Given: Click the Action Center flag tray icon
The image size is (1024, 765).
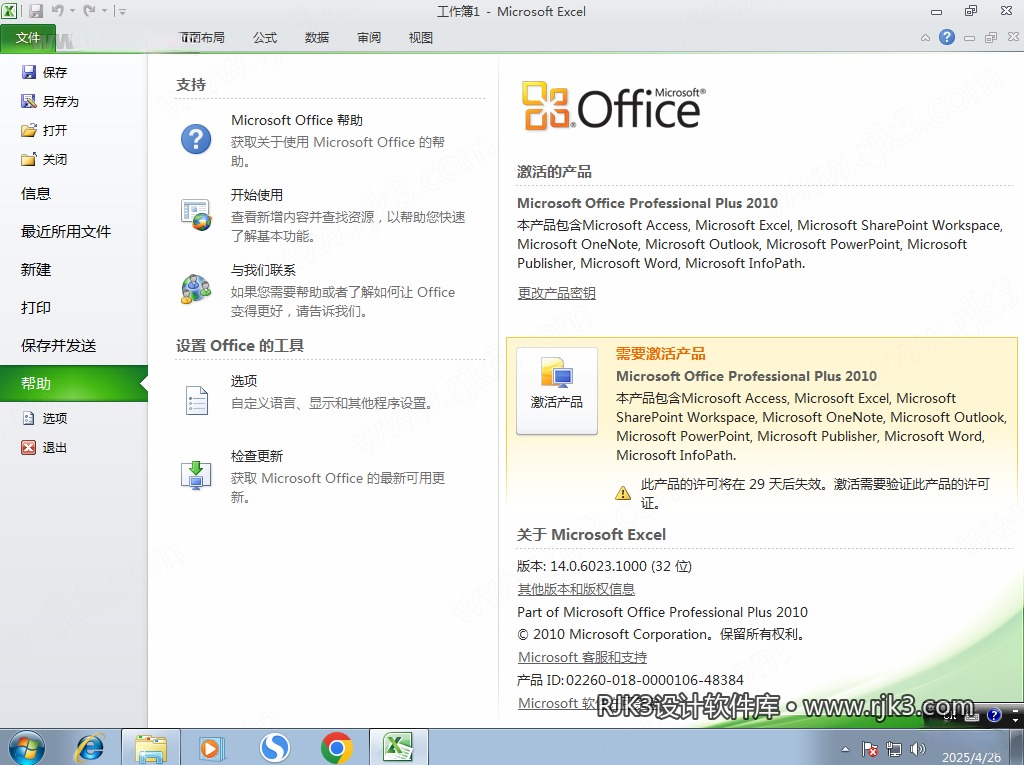Looking at the screenshot, I should [870, 749].
